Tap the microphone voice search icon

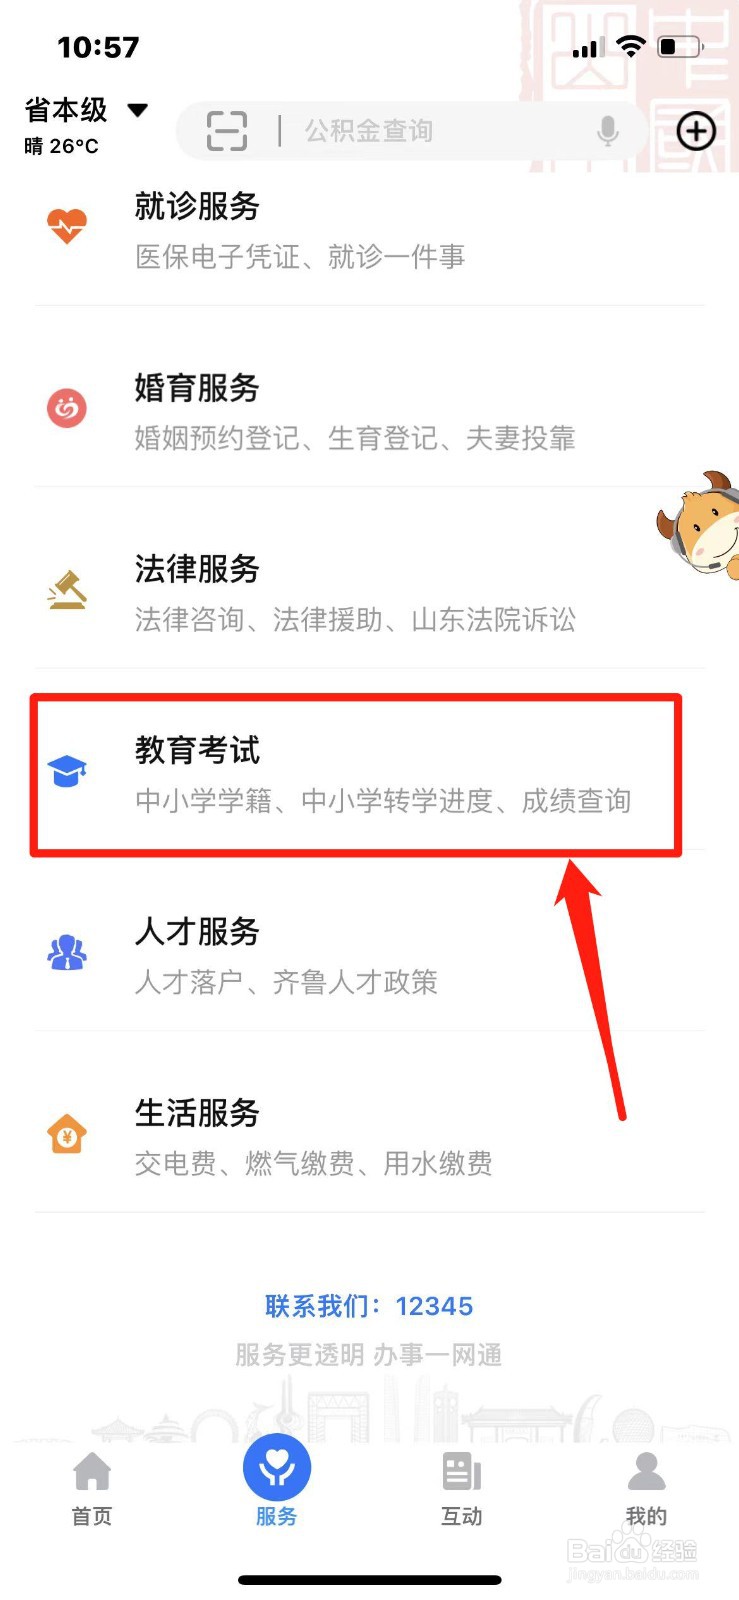point(607,131)
